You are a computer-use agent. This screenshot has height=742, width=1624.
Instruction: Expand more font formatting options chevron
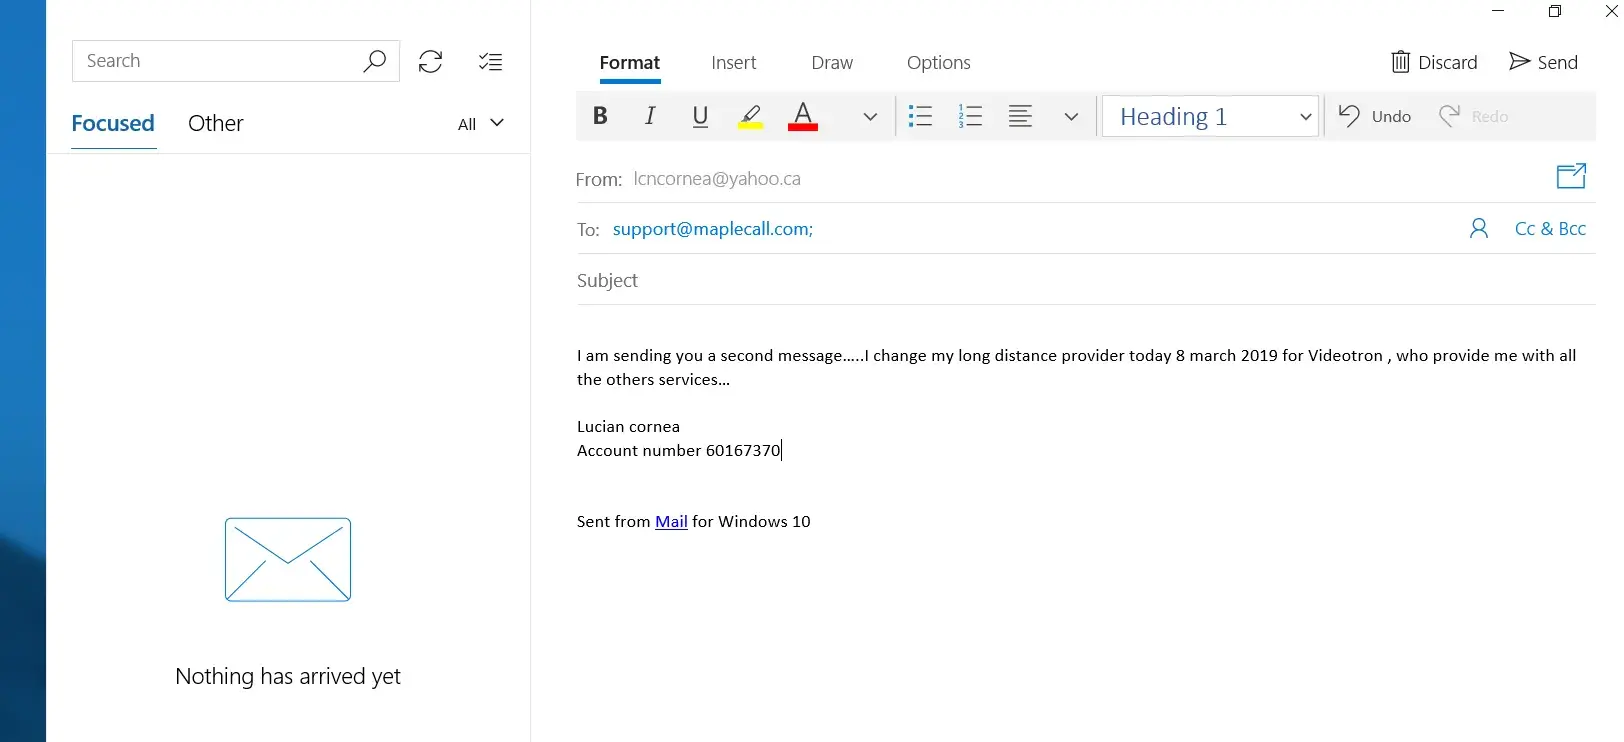870,117
